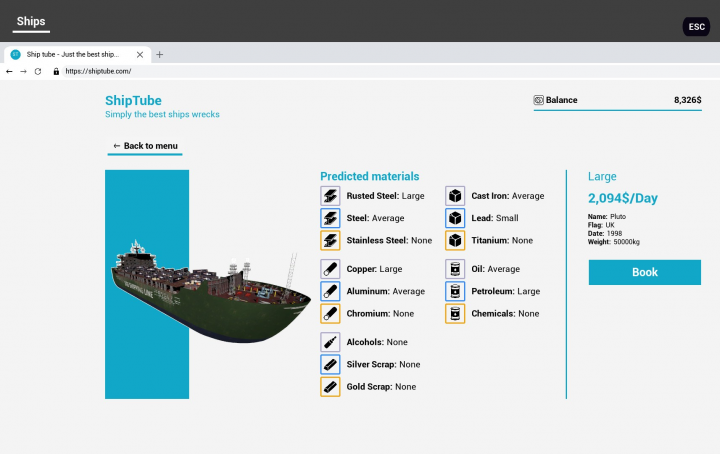Screen dimensions: 720x454
Task: Select the Petroleum barrel icon
Action: click(x=455, y=291)
